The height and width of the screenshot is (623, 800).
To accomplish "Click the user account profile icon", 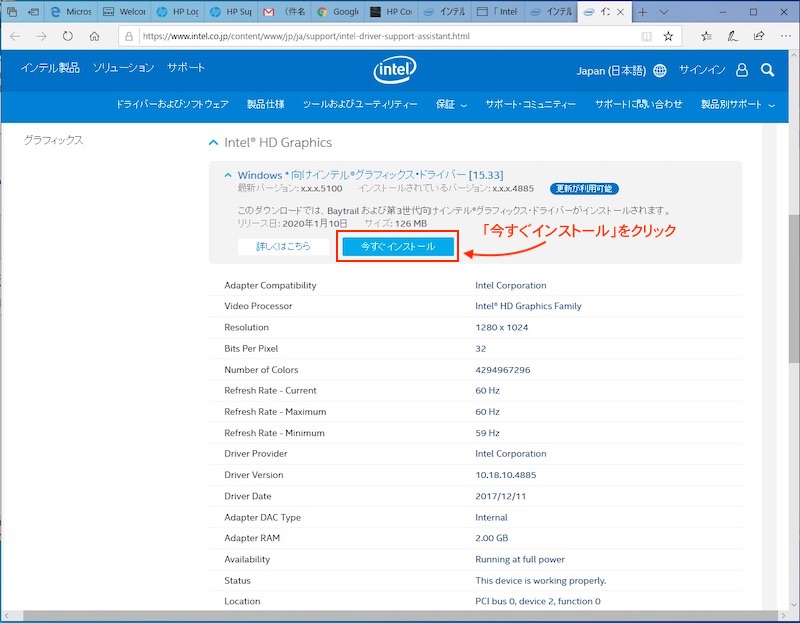I will pos(742,70).
